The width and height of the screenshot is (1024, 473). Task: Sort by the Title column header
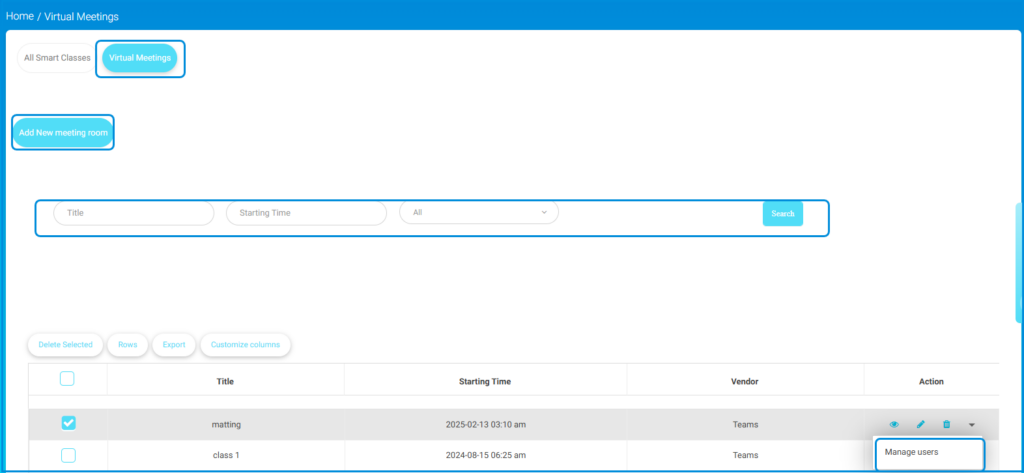(x=225, y=382)
